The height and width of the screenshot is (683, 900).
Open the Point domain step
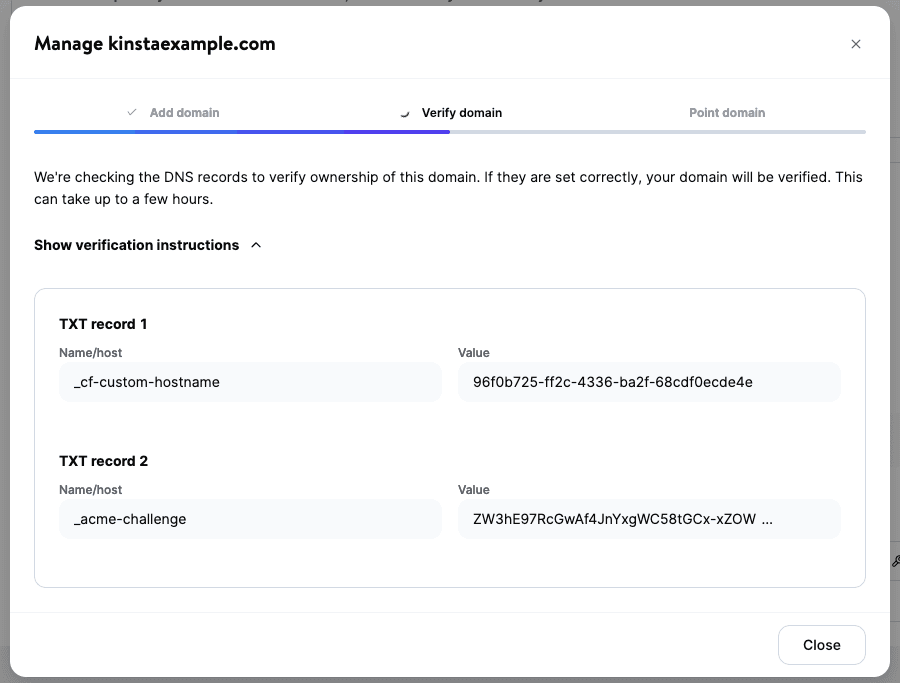[x=727, y=112]
